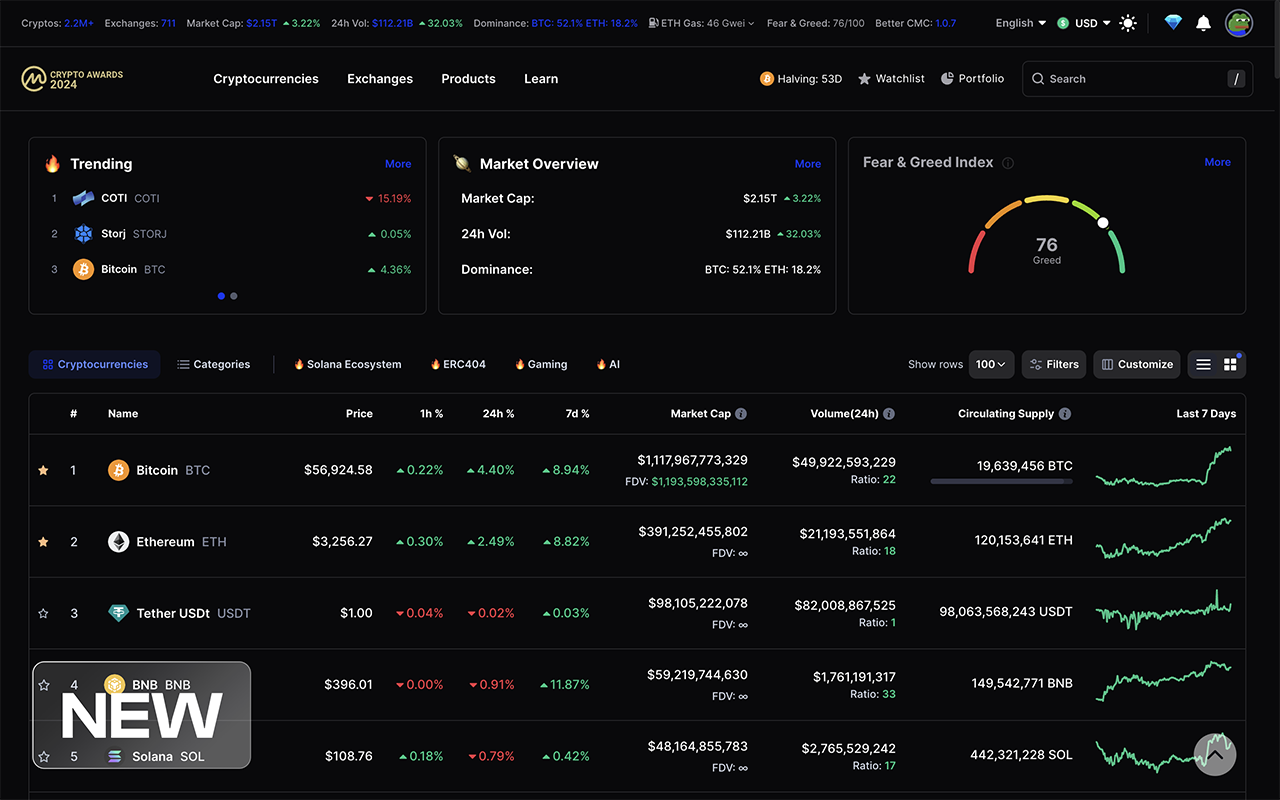The image size is (1280, 800).
Task: Open Solana Ecosystem category
Action: tap(347, 365)
